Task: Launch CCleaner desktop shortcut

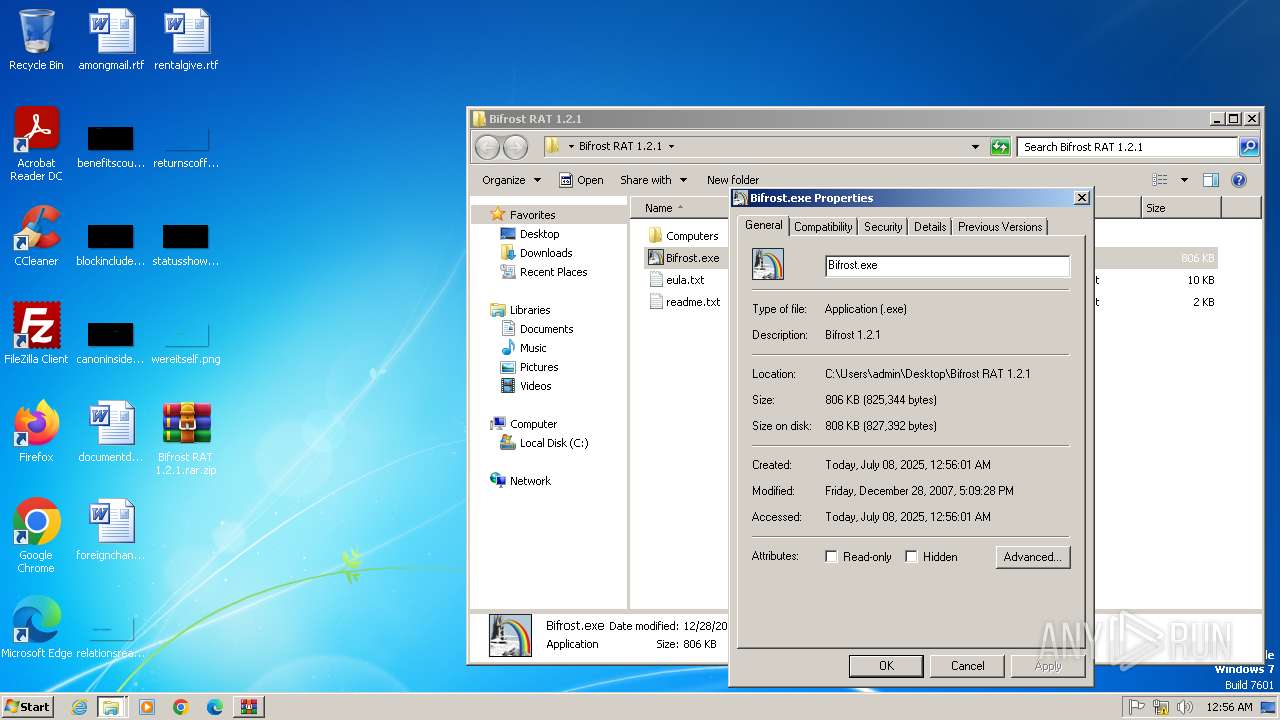Action: (36, 236)
